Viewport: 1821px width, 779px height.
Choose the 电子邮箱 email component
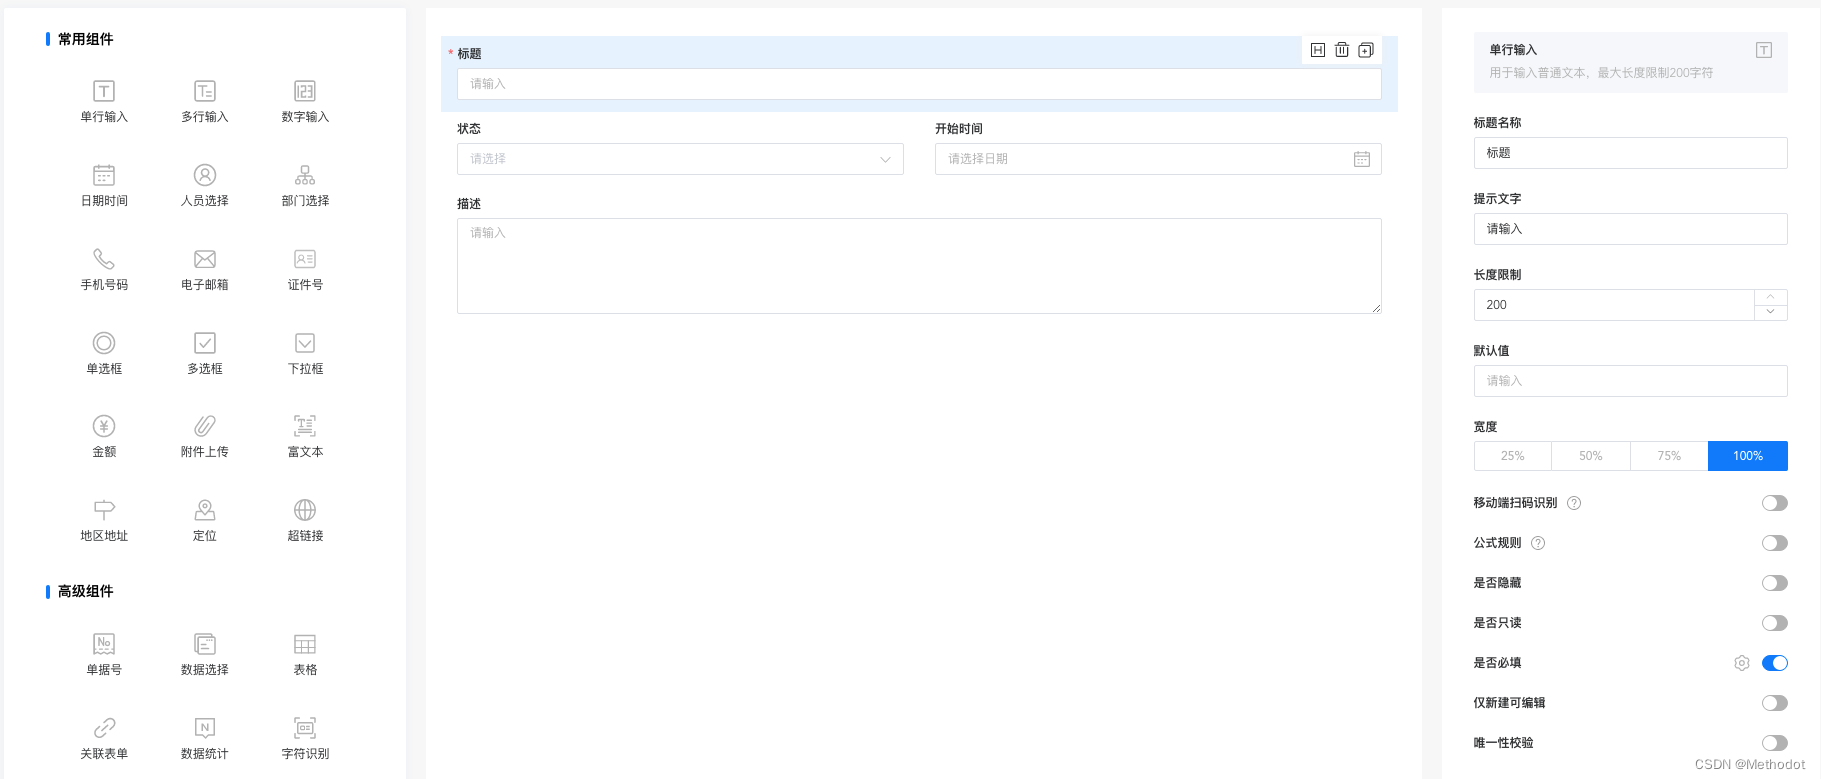coord(205,270)
